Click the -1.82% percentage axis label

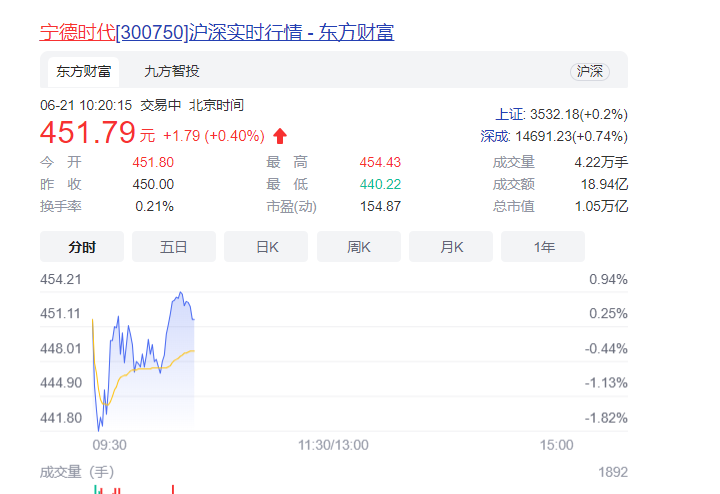tap(606, 418)
